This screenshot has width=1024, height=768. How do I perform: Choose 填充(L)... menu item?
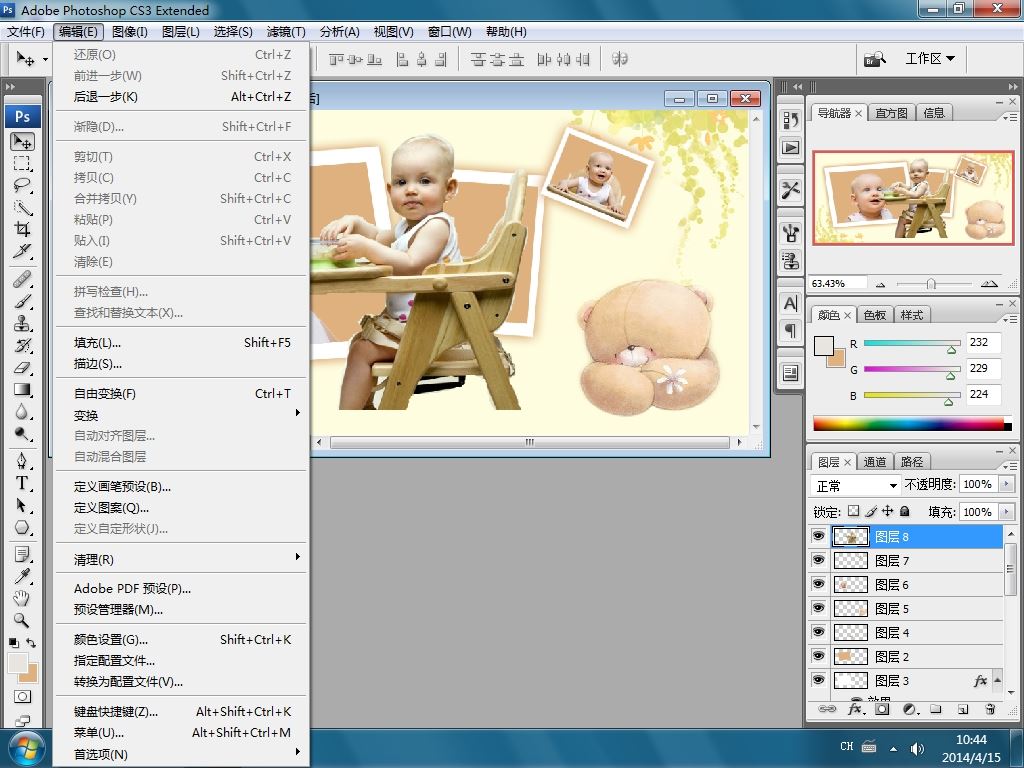pyautogui.click(x=182, y=342)
